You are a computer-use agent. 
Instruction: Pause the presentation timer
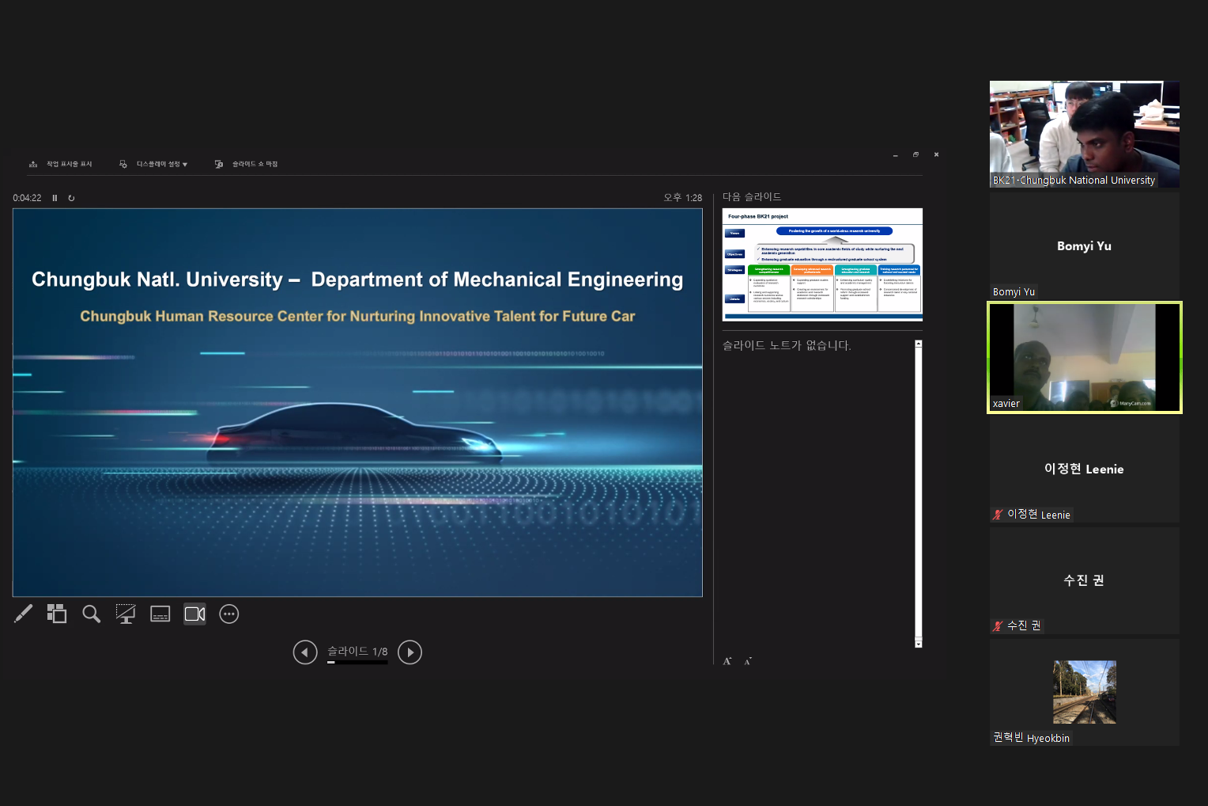[x=55, y=198]
